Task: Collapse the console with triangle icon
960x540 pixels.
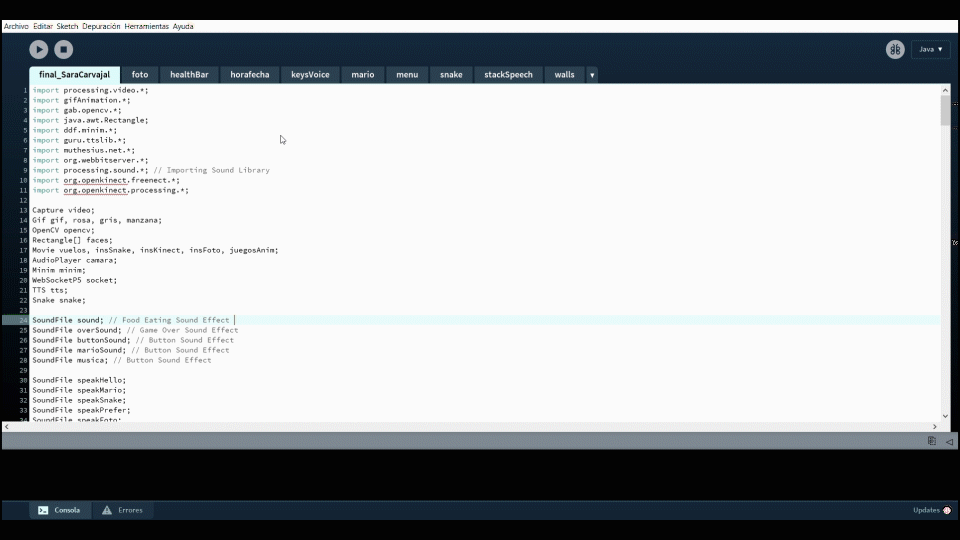Action: click(x=949, y=441)
